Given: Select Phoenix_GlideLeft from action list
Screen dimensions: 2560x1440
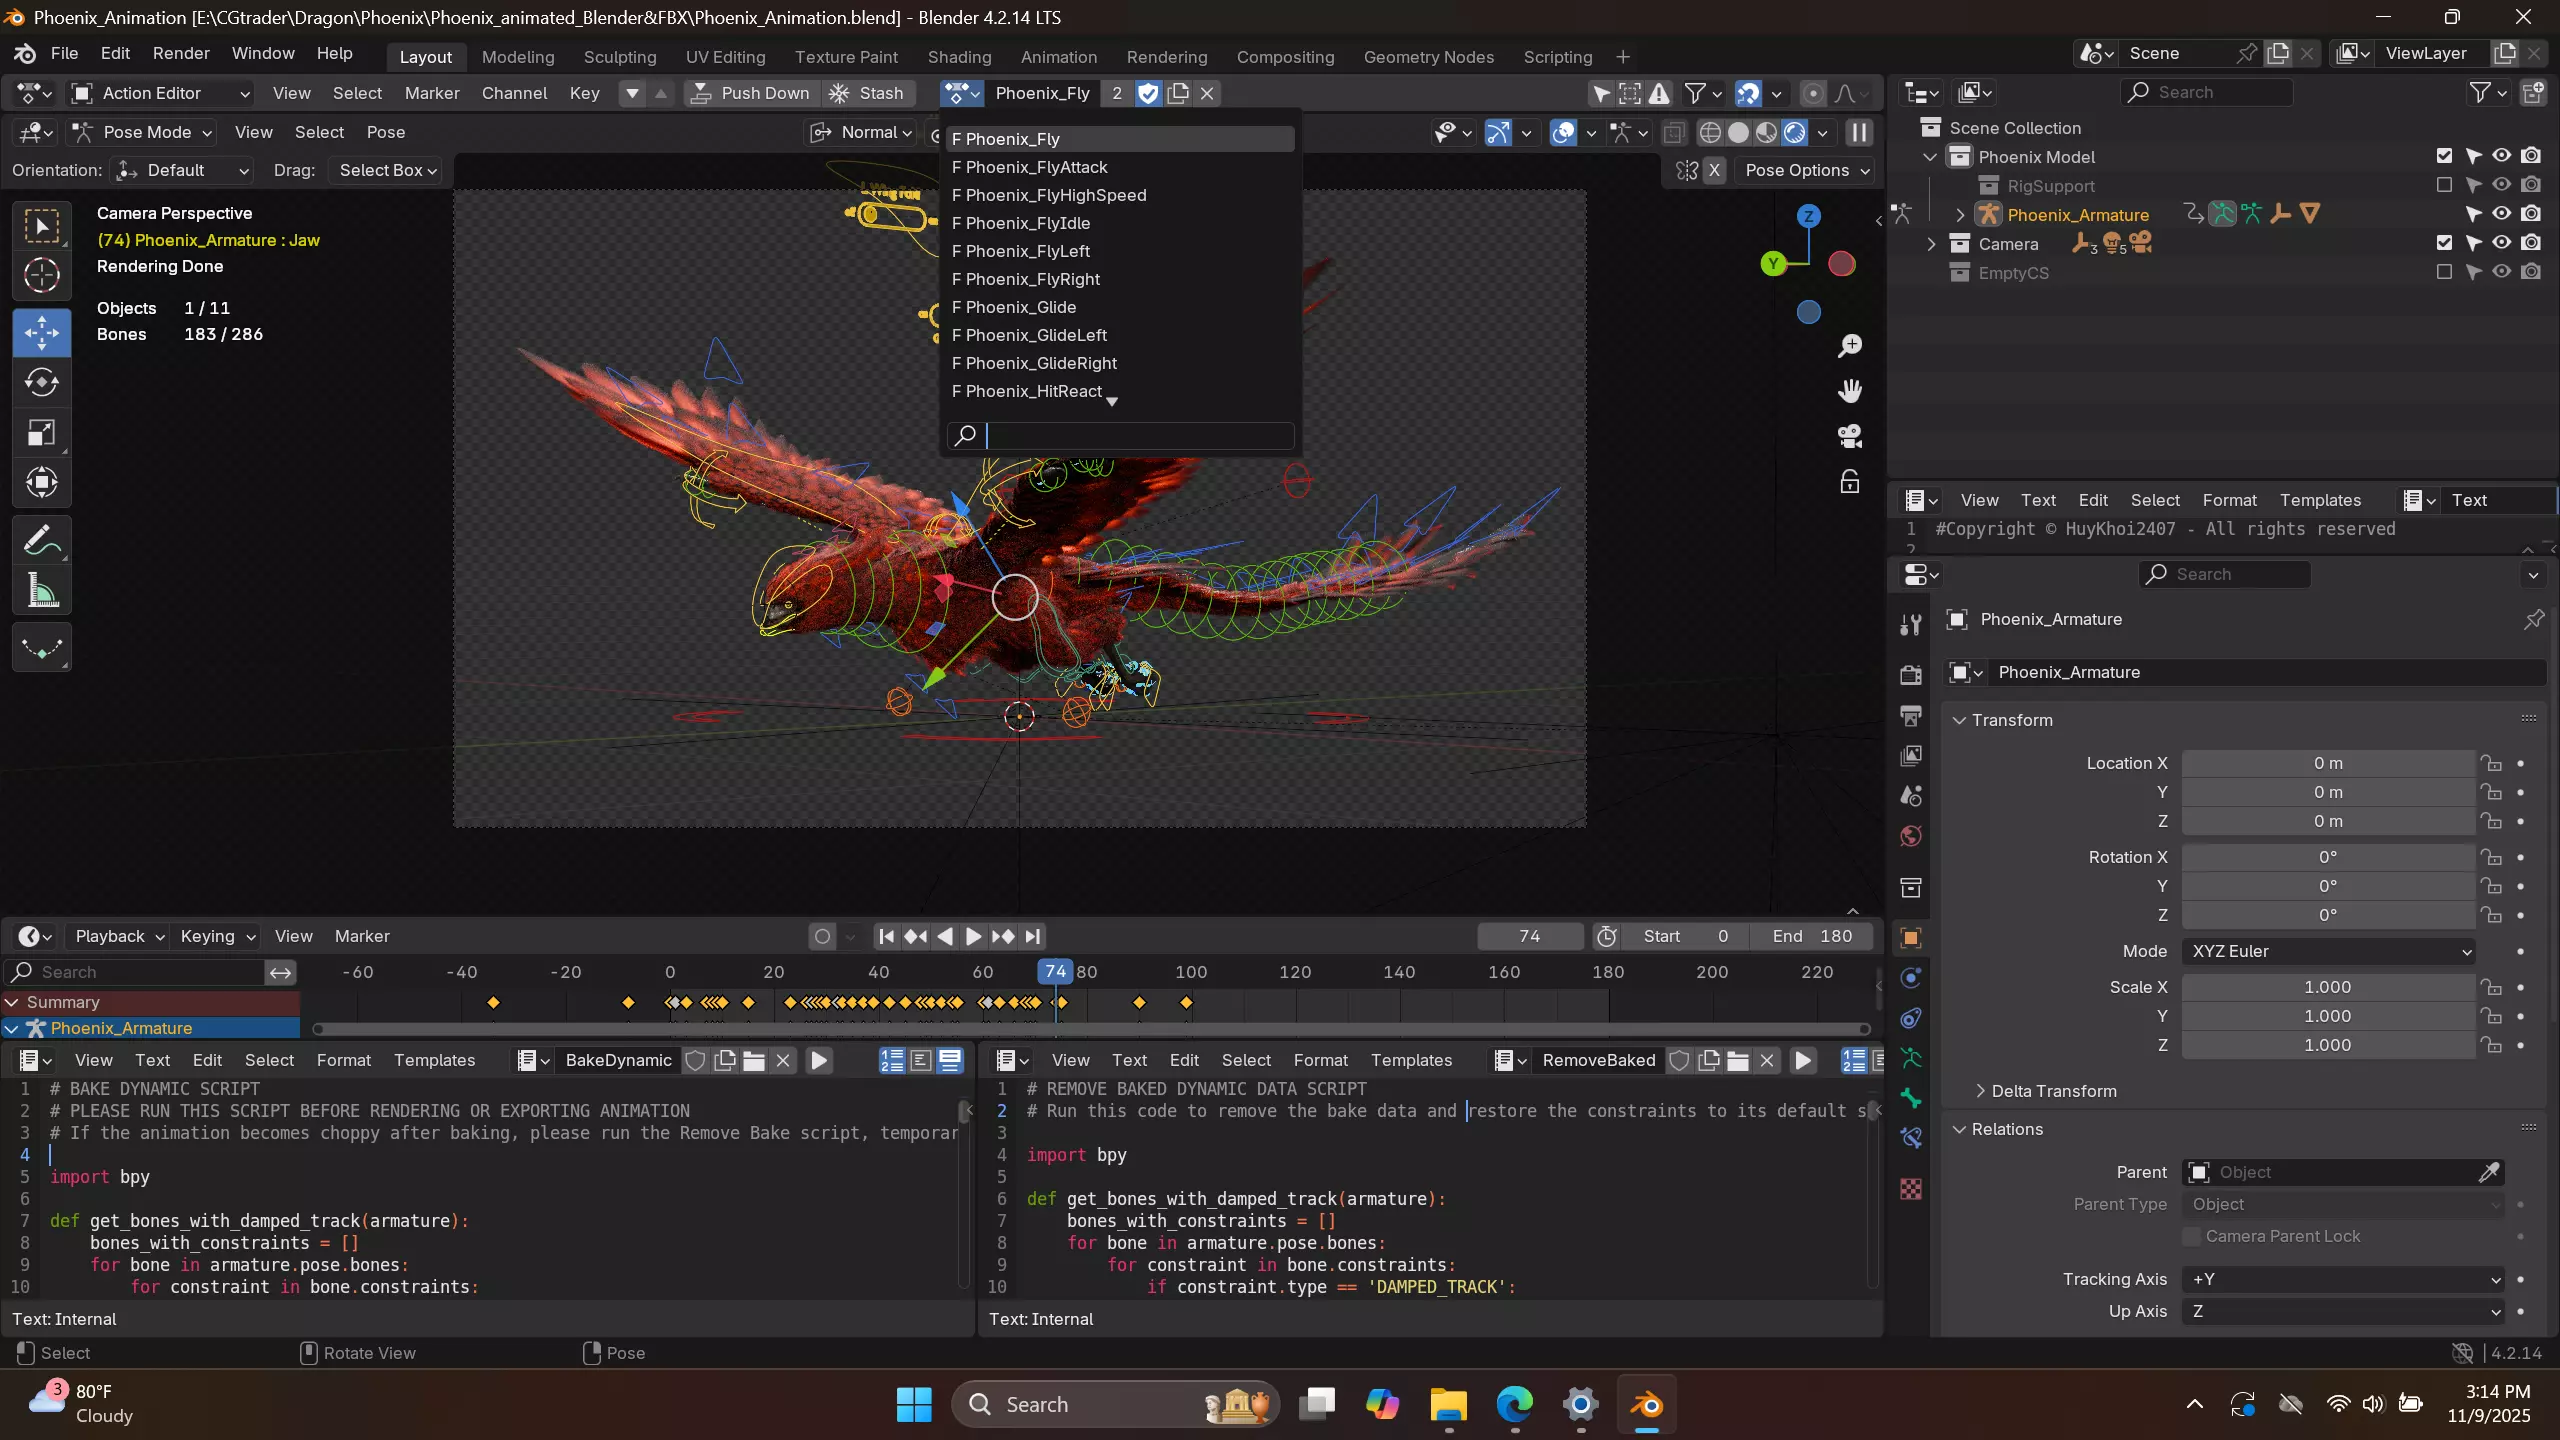Looking at the screenshot, I should pyautogui.click(x=1120, y=335).
